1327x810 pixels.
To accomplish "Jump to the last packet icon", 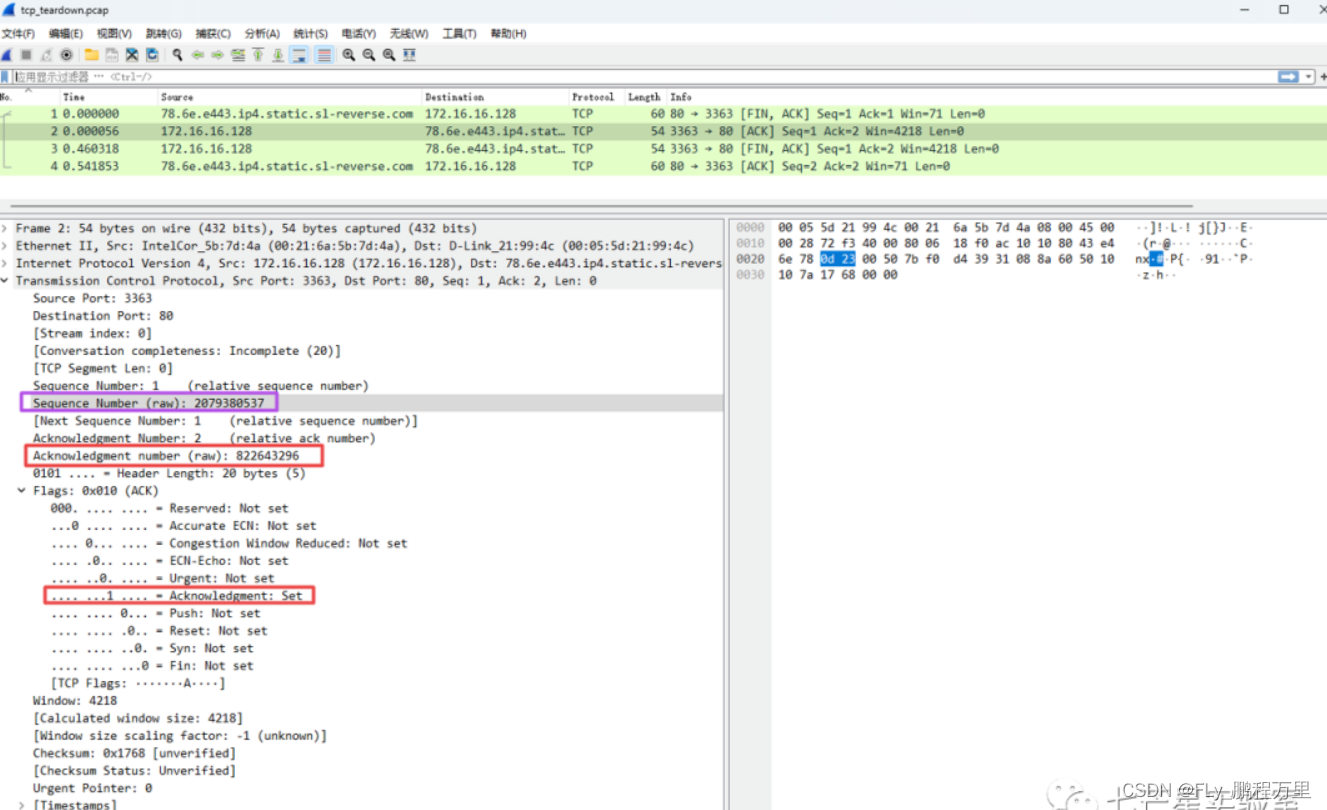I will pos(278,55).
